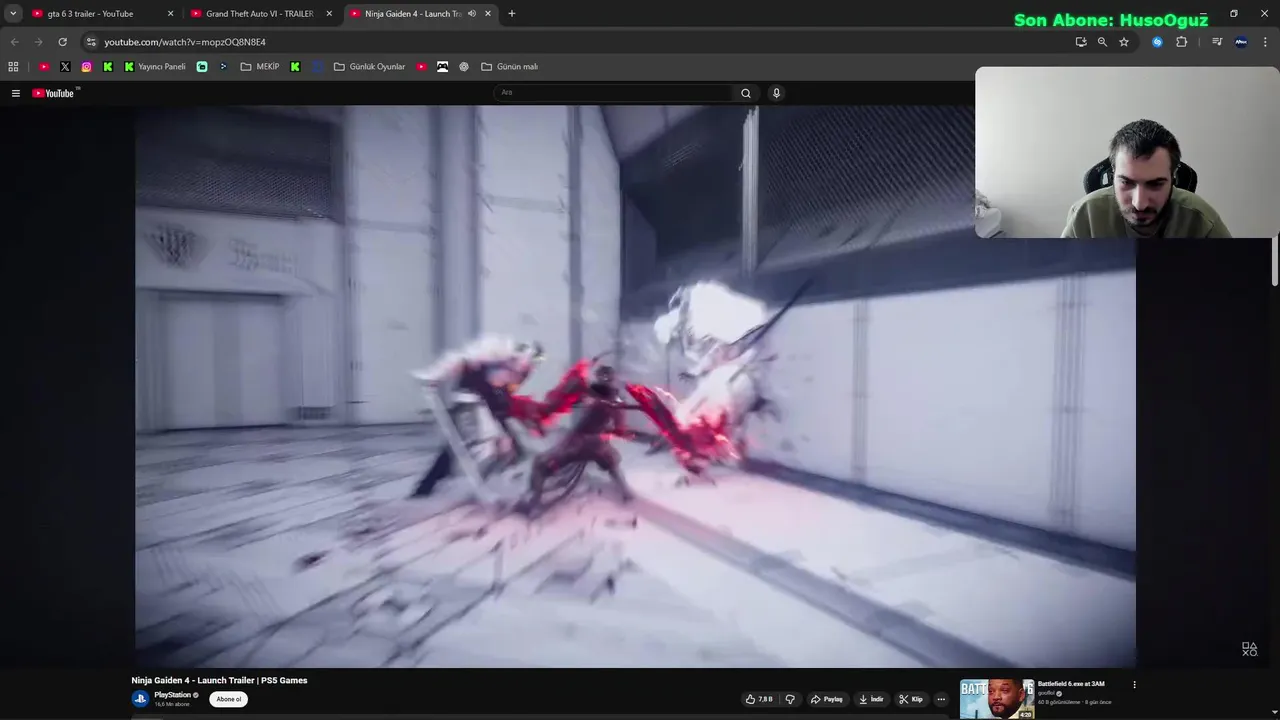This screenshot has height=720, width=1280.
Task: Dislike the Ninja Gaiden video
Action: click(790, 699)
